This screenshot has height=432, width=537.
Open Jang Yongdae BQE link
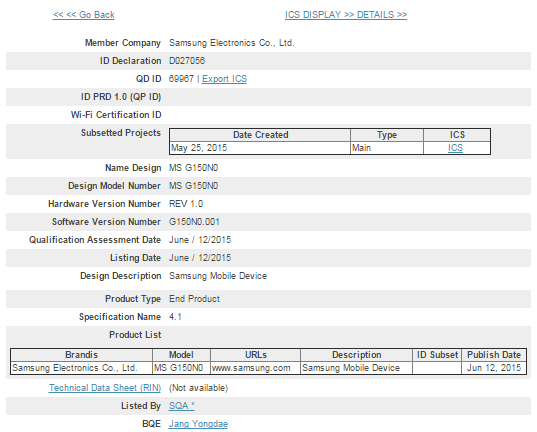[x=198, y=424]
